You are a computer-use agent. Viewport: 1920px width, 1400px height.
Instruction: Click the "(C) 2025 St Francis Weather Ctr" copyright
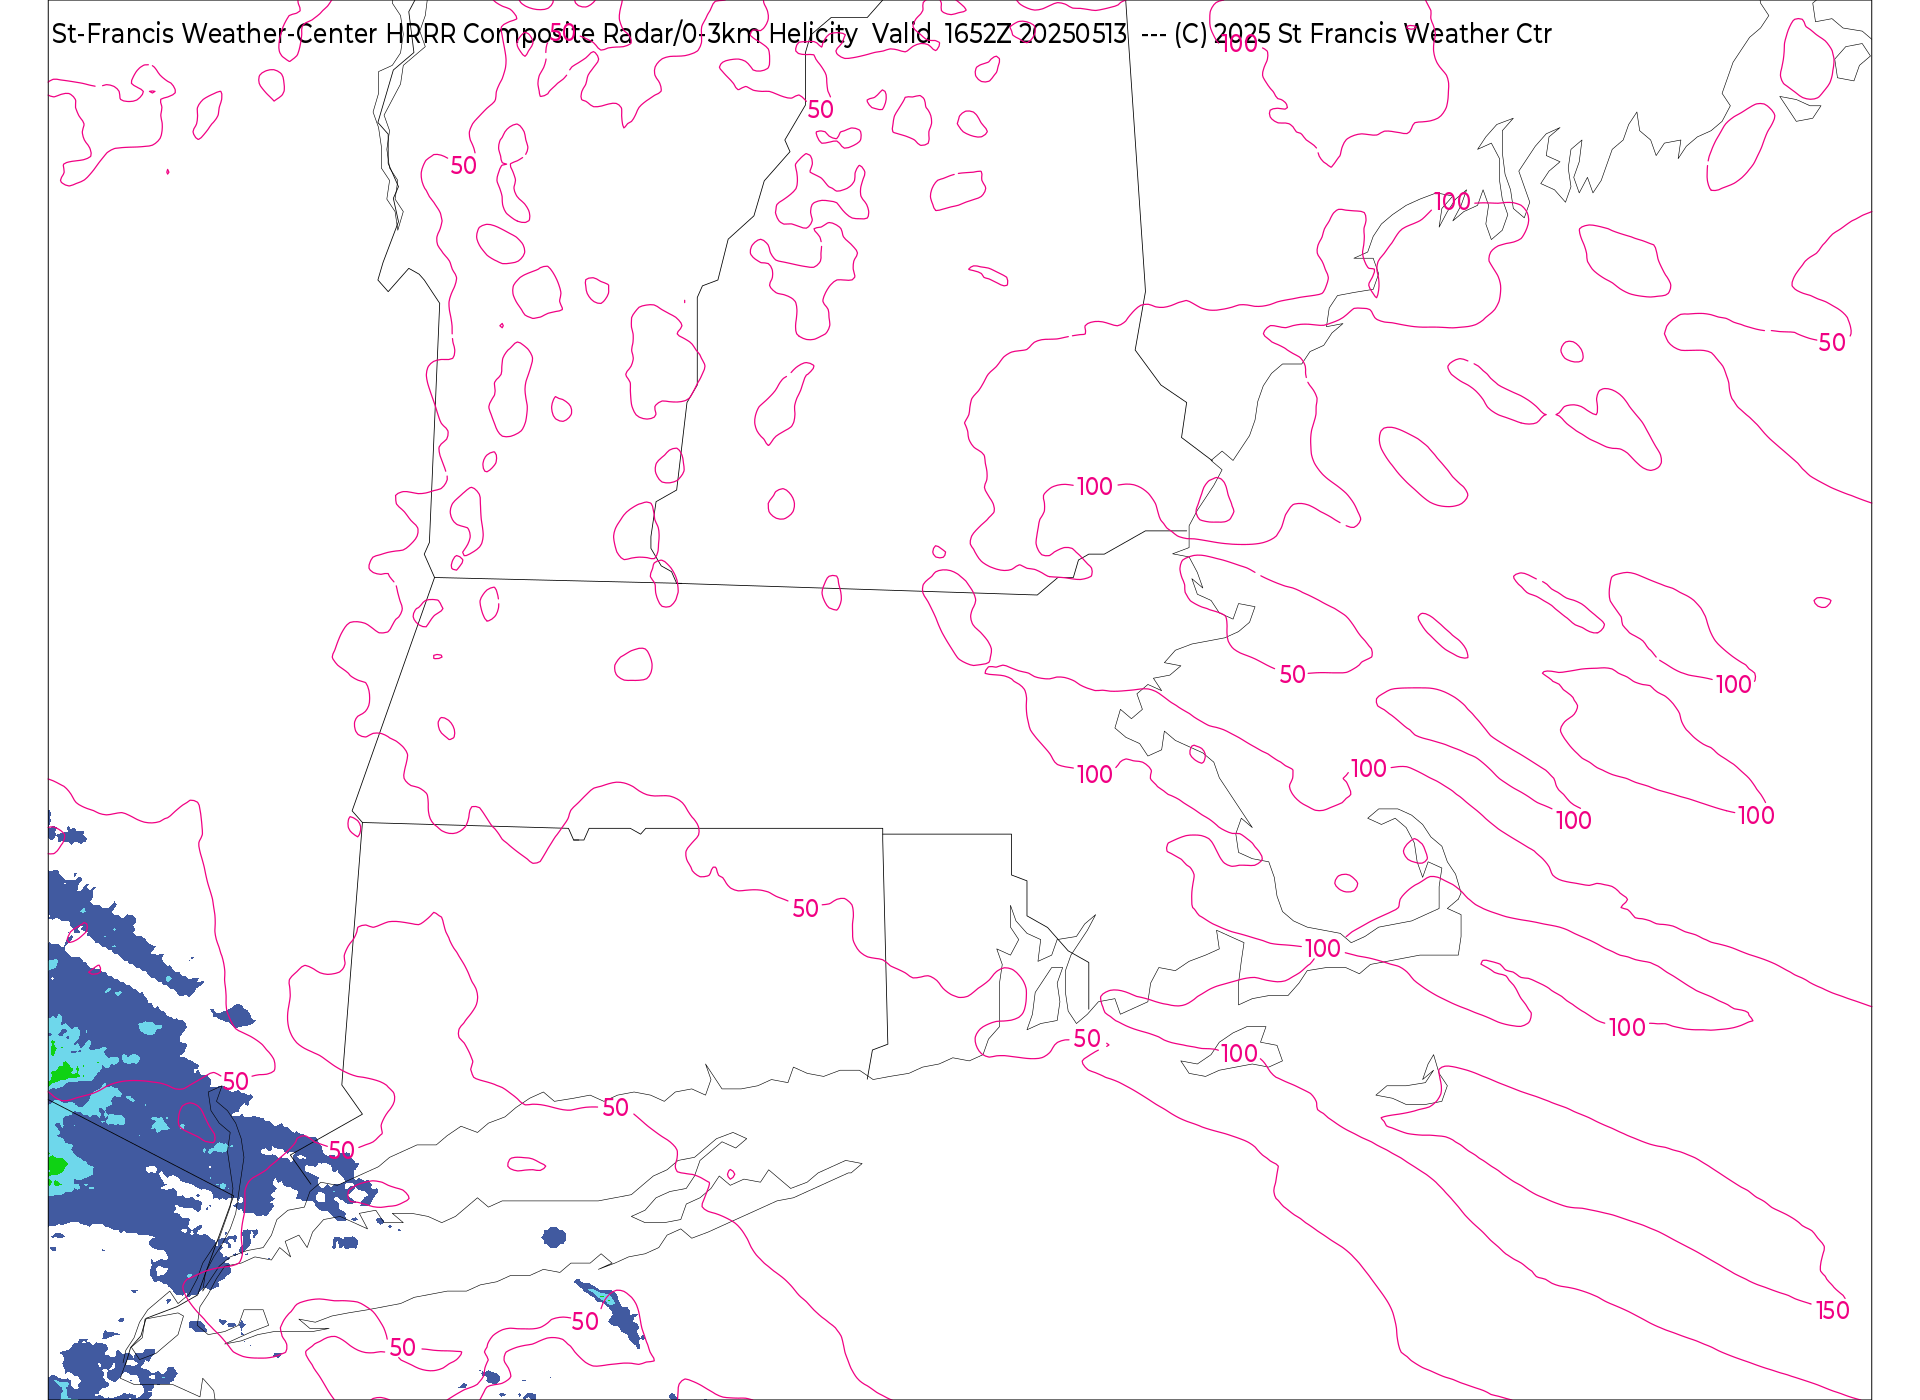pyautogui.click(x=1363, y=34)
